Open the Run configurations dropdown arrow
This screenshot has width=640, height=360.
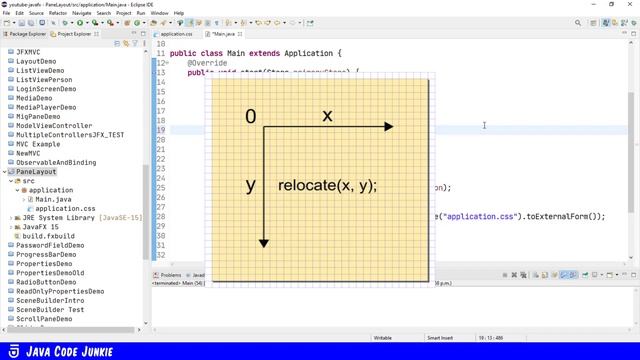point(87,23)
